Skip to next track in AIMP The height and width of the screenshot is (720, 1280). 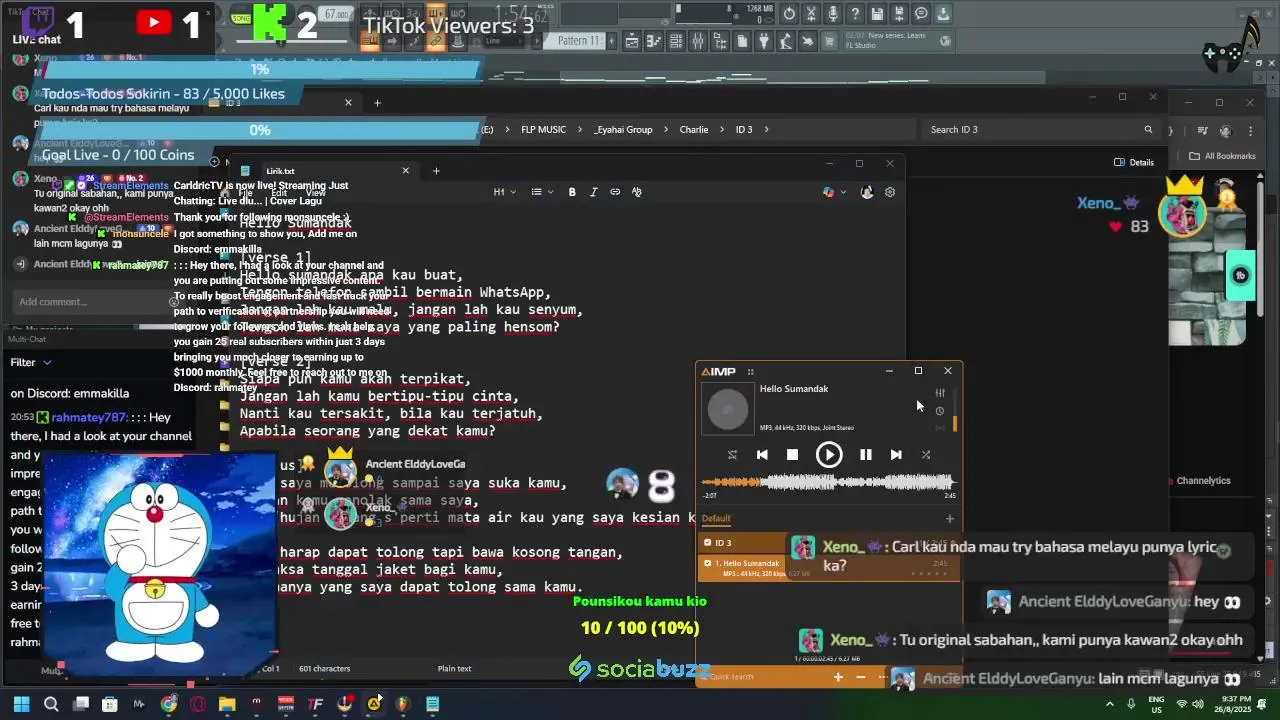(x=896, y=454)
